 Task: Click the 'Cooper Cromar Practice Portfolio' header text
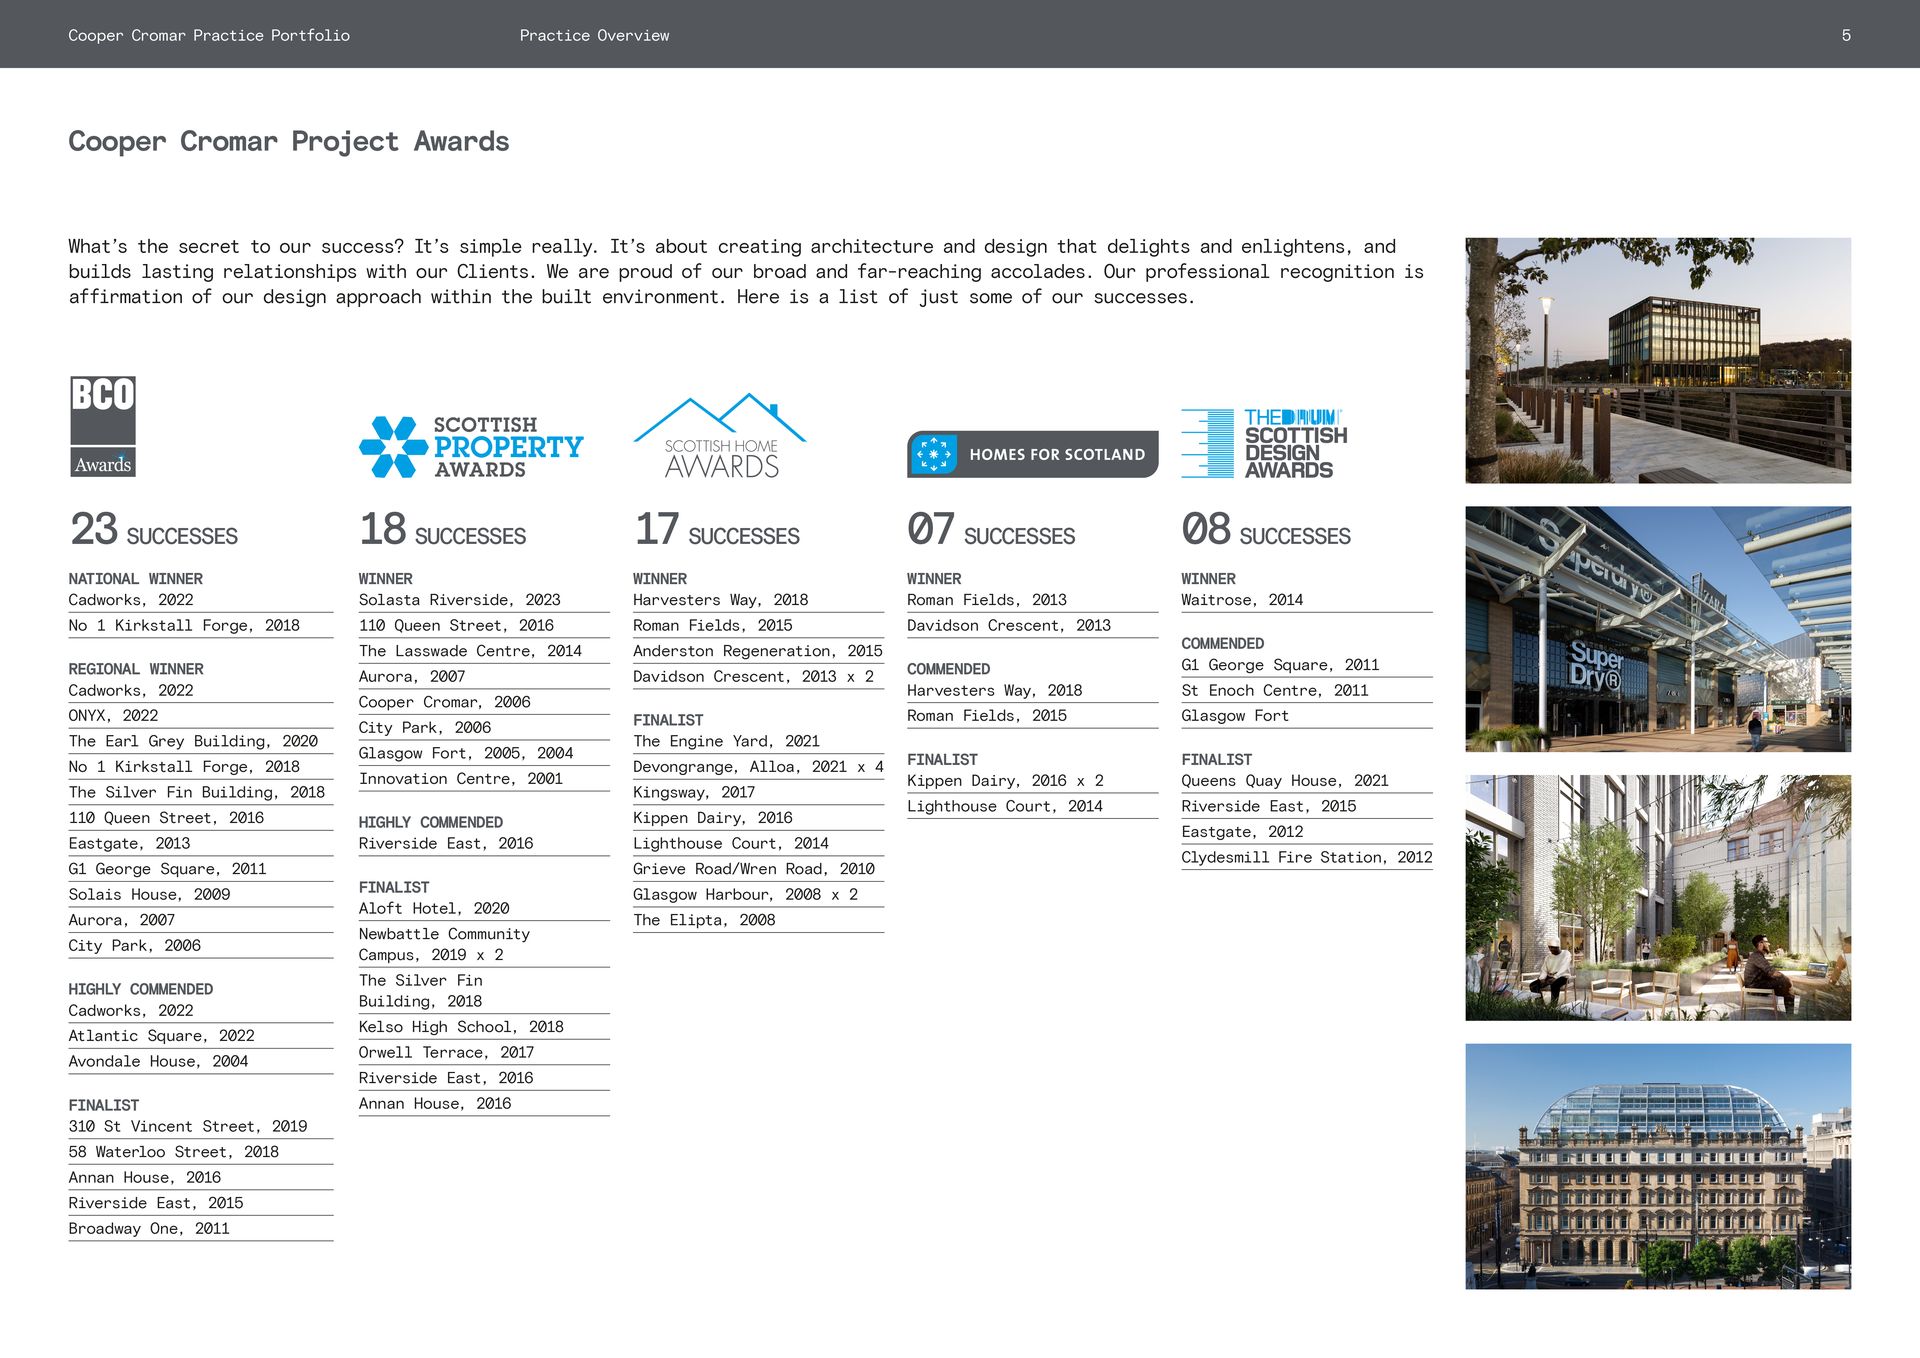[x=209, y=35]
